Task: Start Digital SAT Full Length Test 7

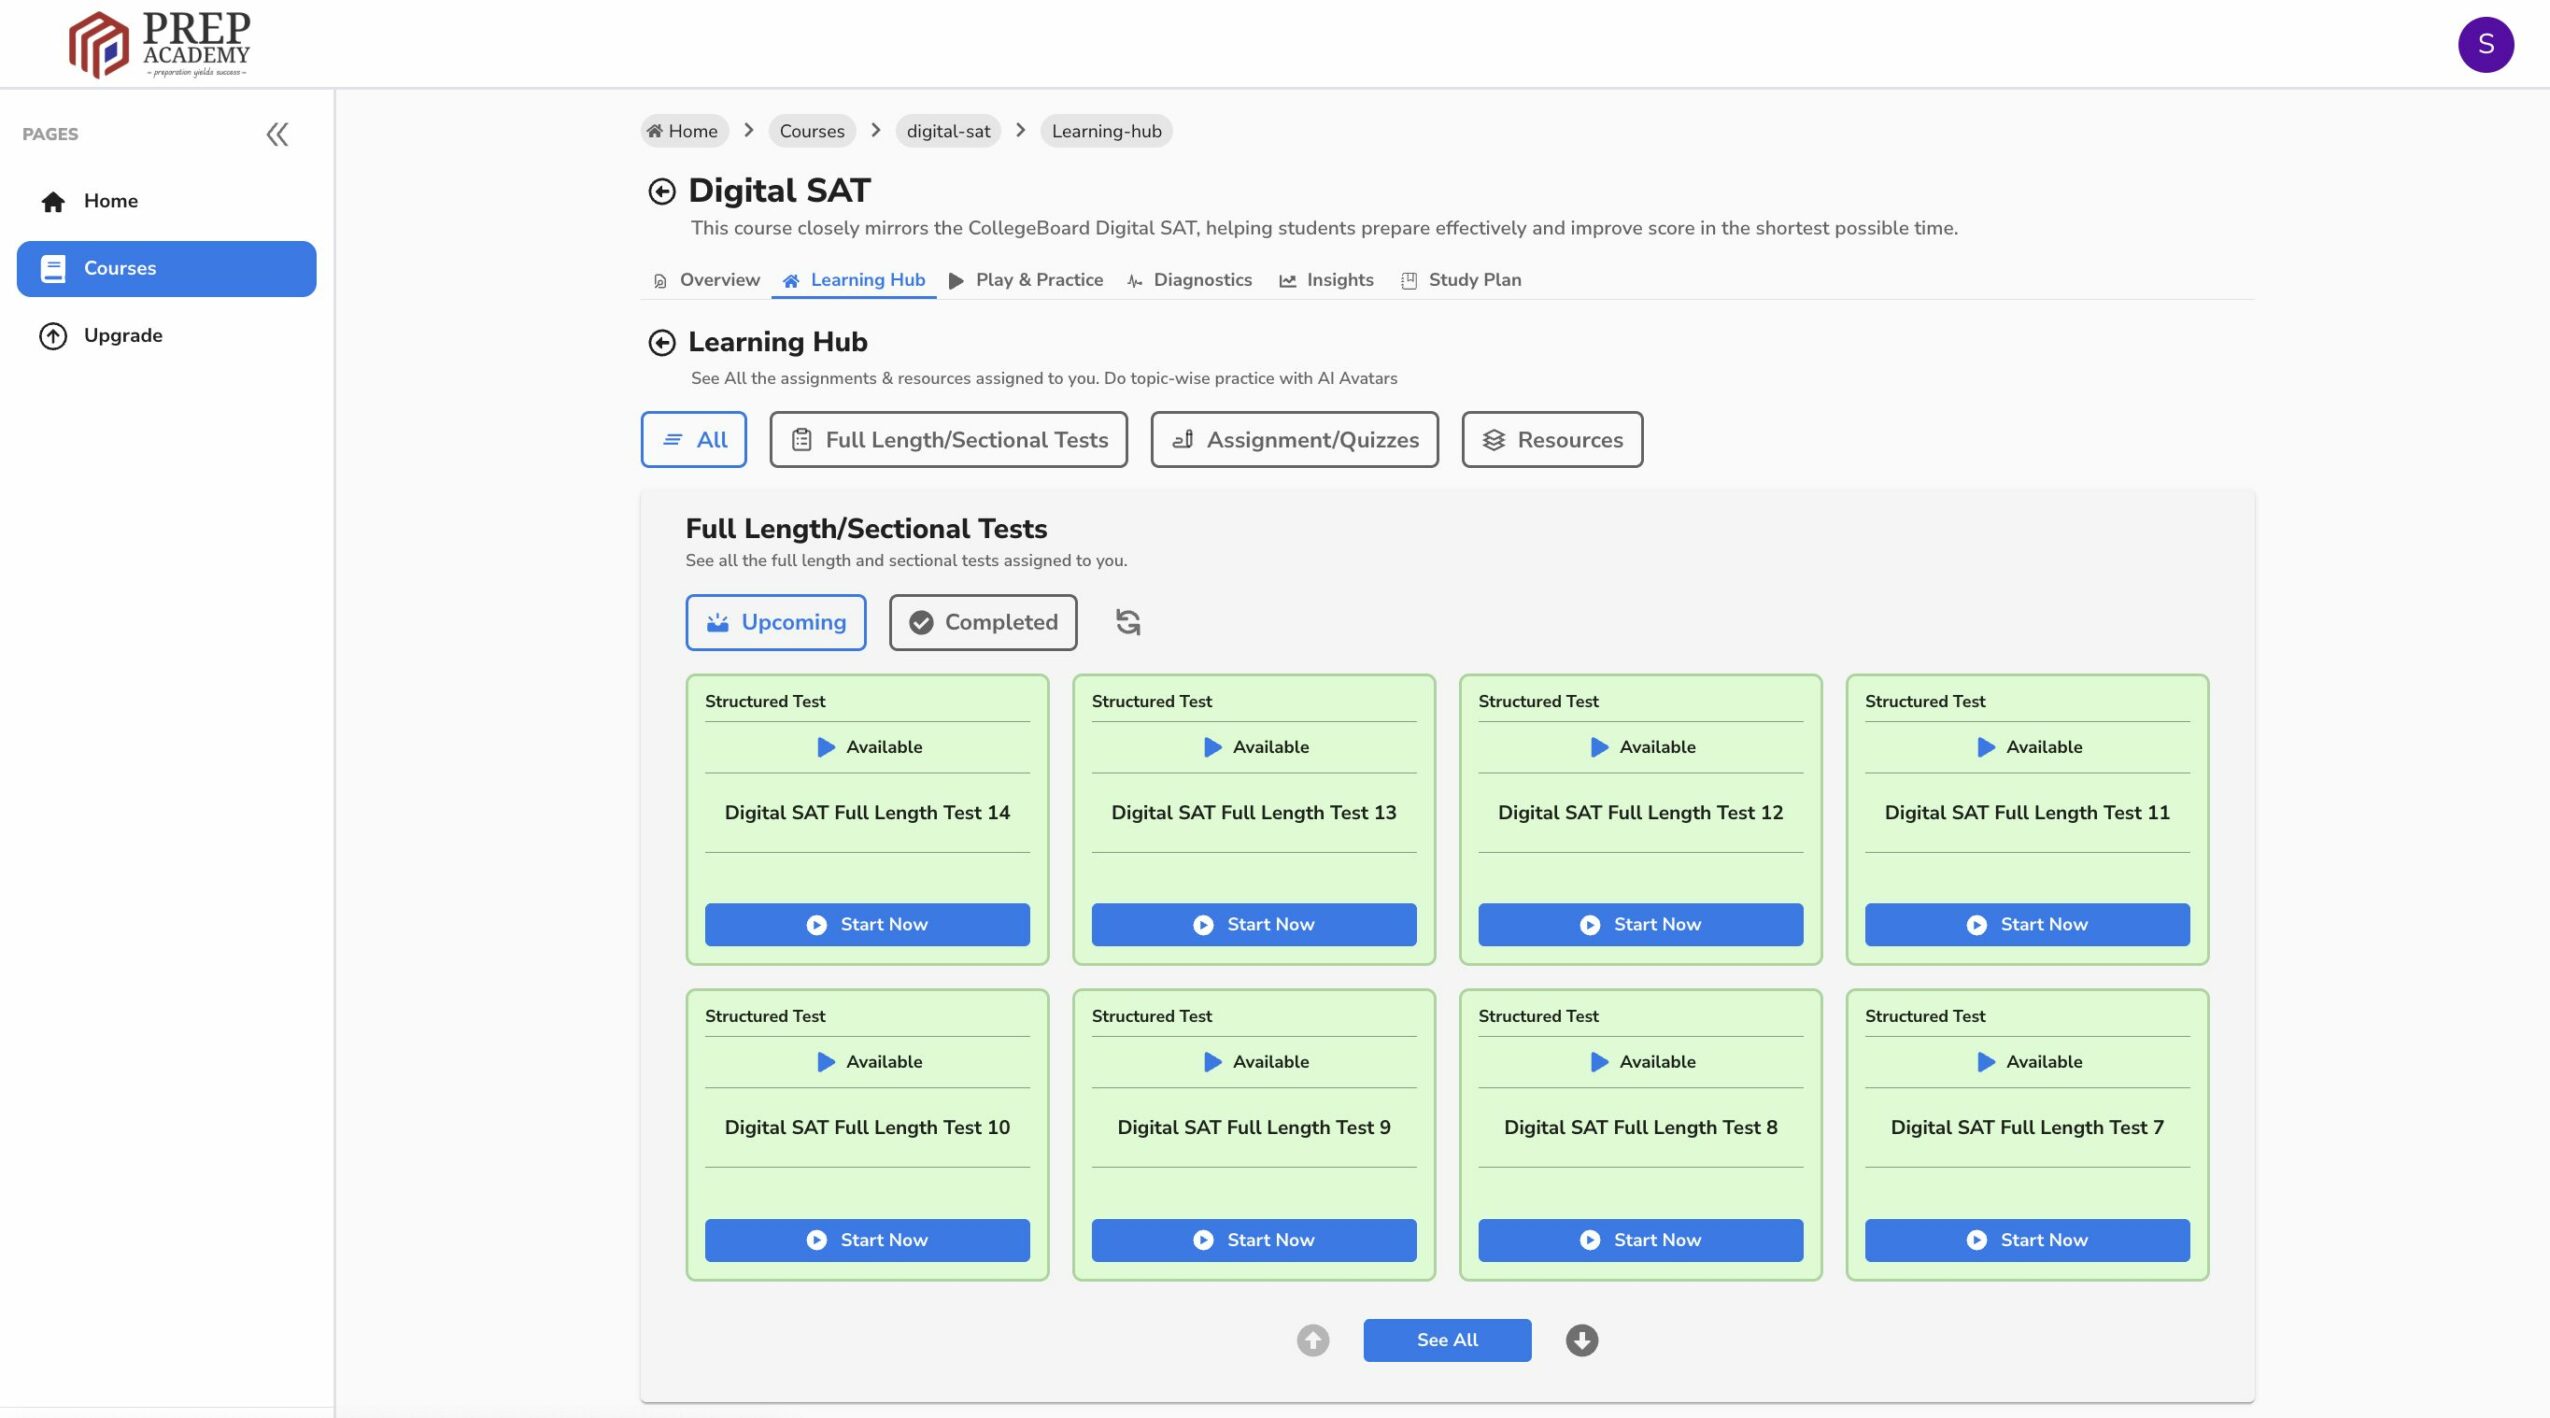Action: click(2026, 1240)
